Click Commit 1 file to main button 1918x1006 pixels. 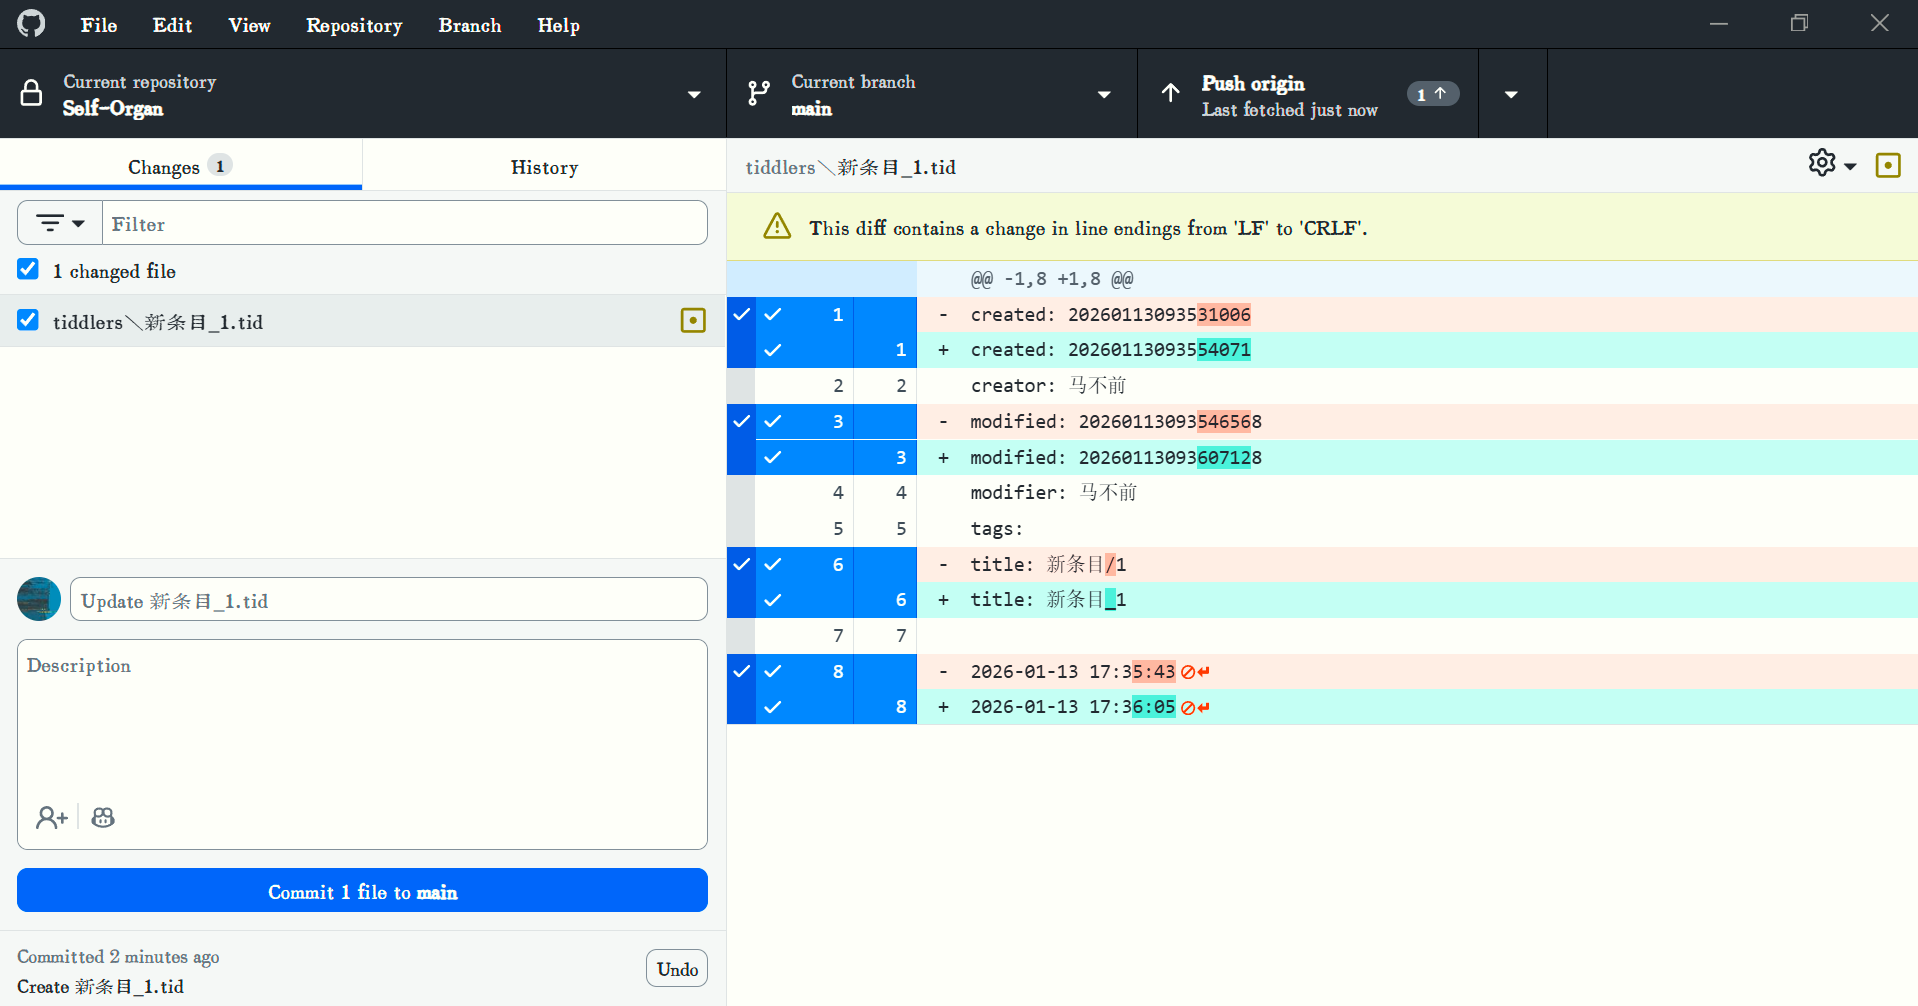click(362, 891)
